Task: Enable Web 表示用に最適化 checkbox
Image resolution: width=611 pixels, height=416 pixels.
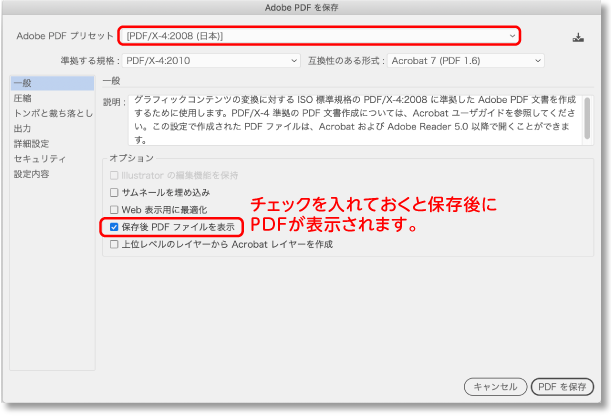Action: tap(114, 210)
